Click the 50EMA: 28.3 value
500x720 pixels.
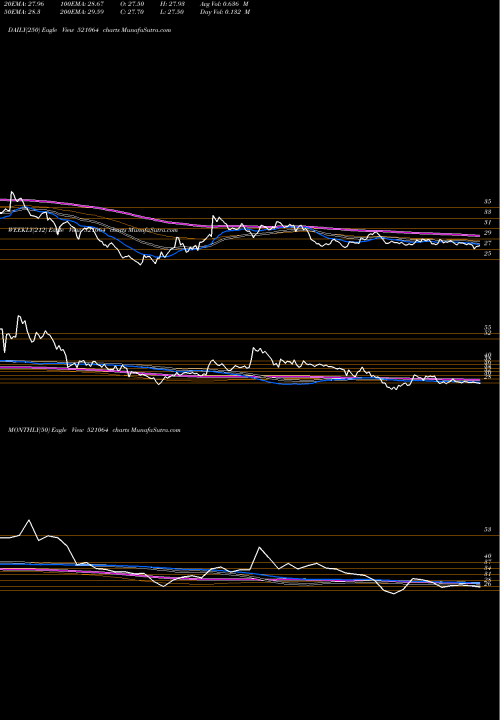[22, 12]
